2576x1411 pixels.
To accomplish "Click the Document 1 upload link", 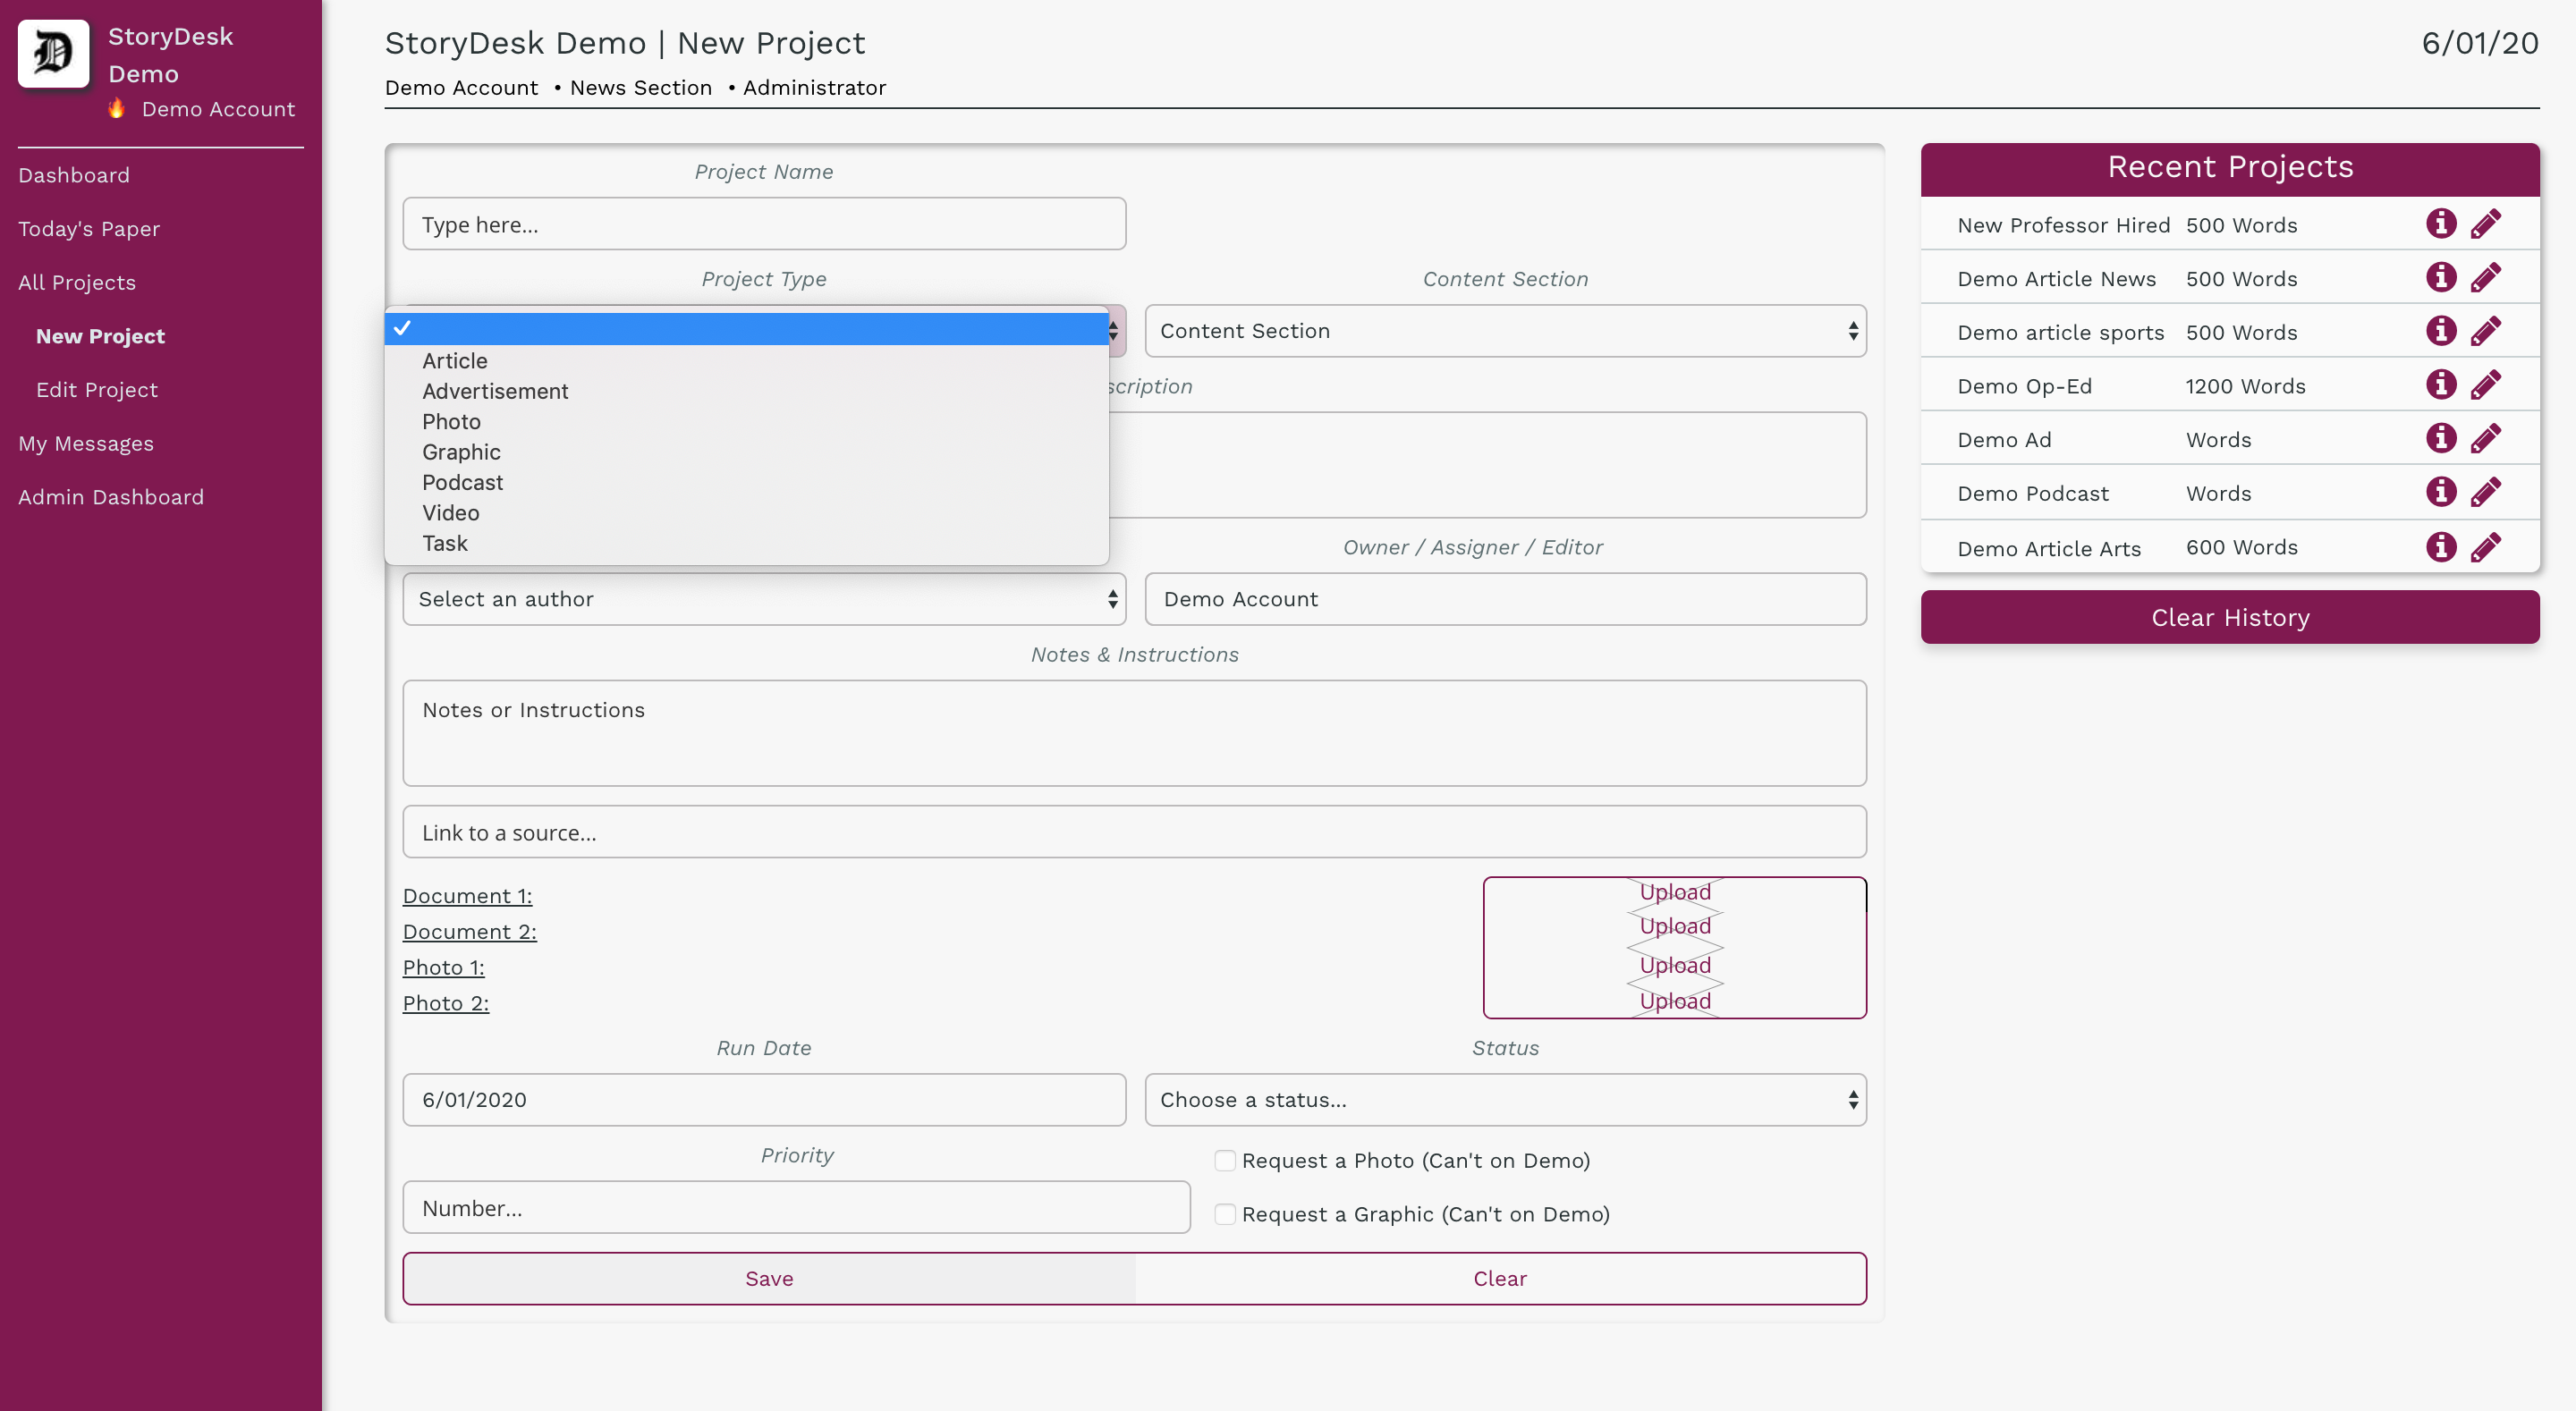I will coord(1675,892).
